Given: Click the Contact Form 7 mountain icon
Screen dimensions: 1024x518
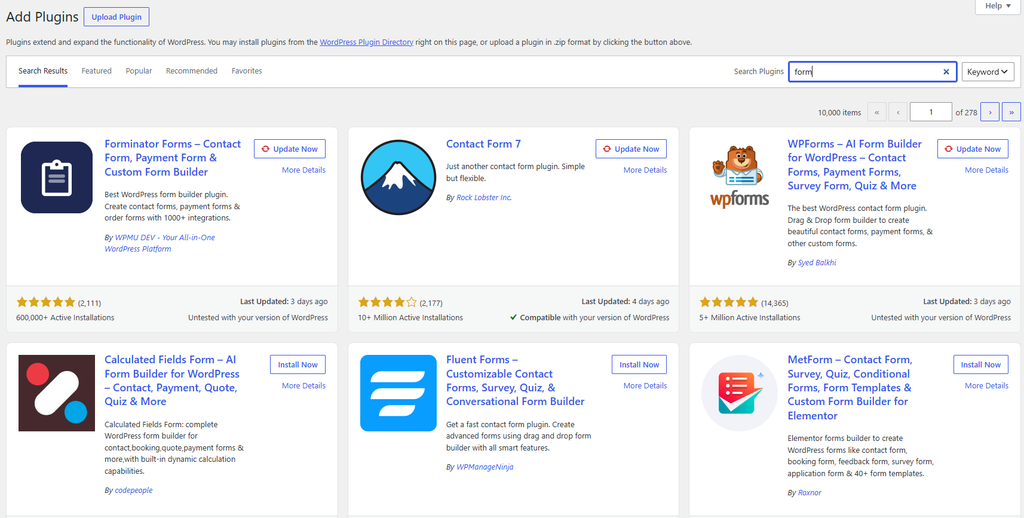Looking at the screenshot, I should 398,177.
